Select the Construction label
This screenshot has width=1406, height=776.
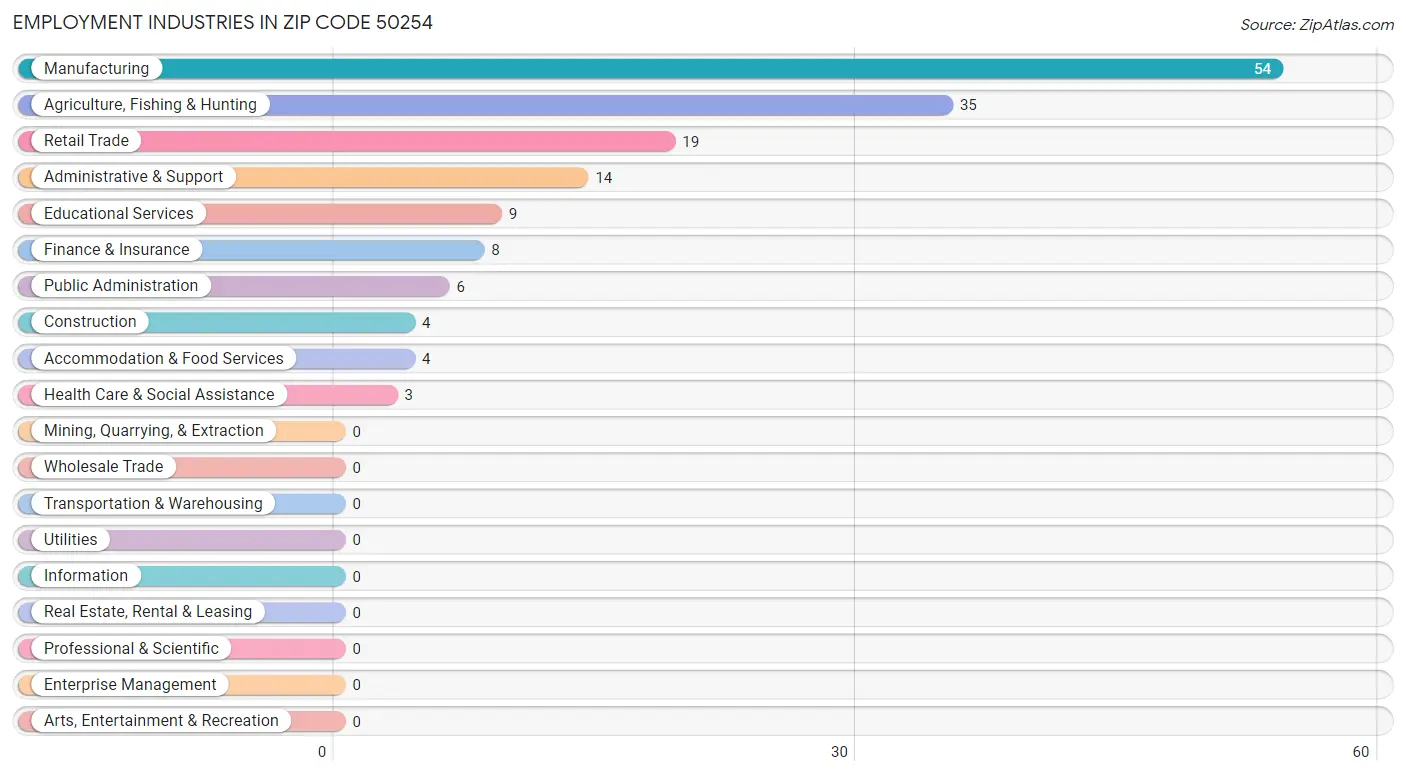click(90, 321)
